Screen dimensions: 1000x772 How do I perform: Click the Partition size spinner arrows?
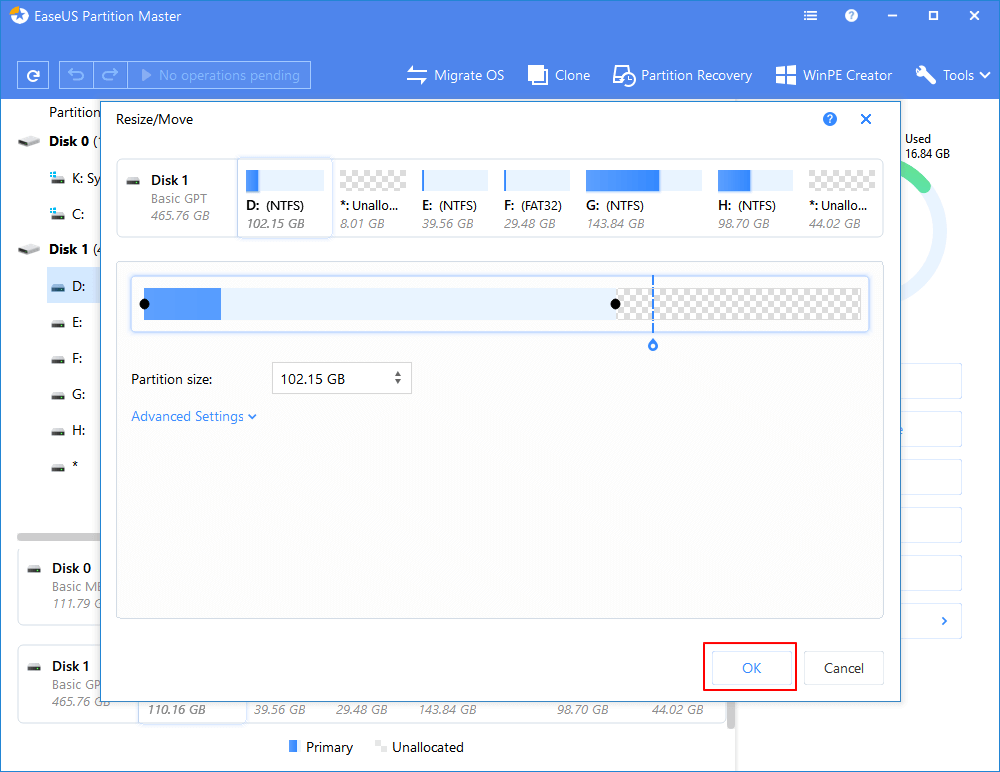[398, 378]
